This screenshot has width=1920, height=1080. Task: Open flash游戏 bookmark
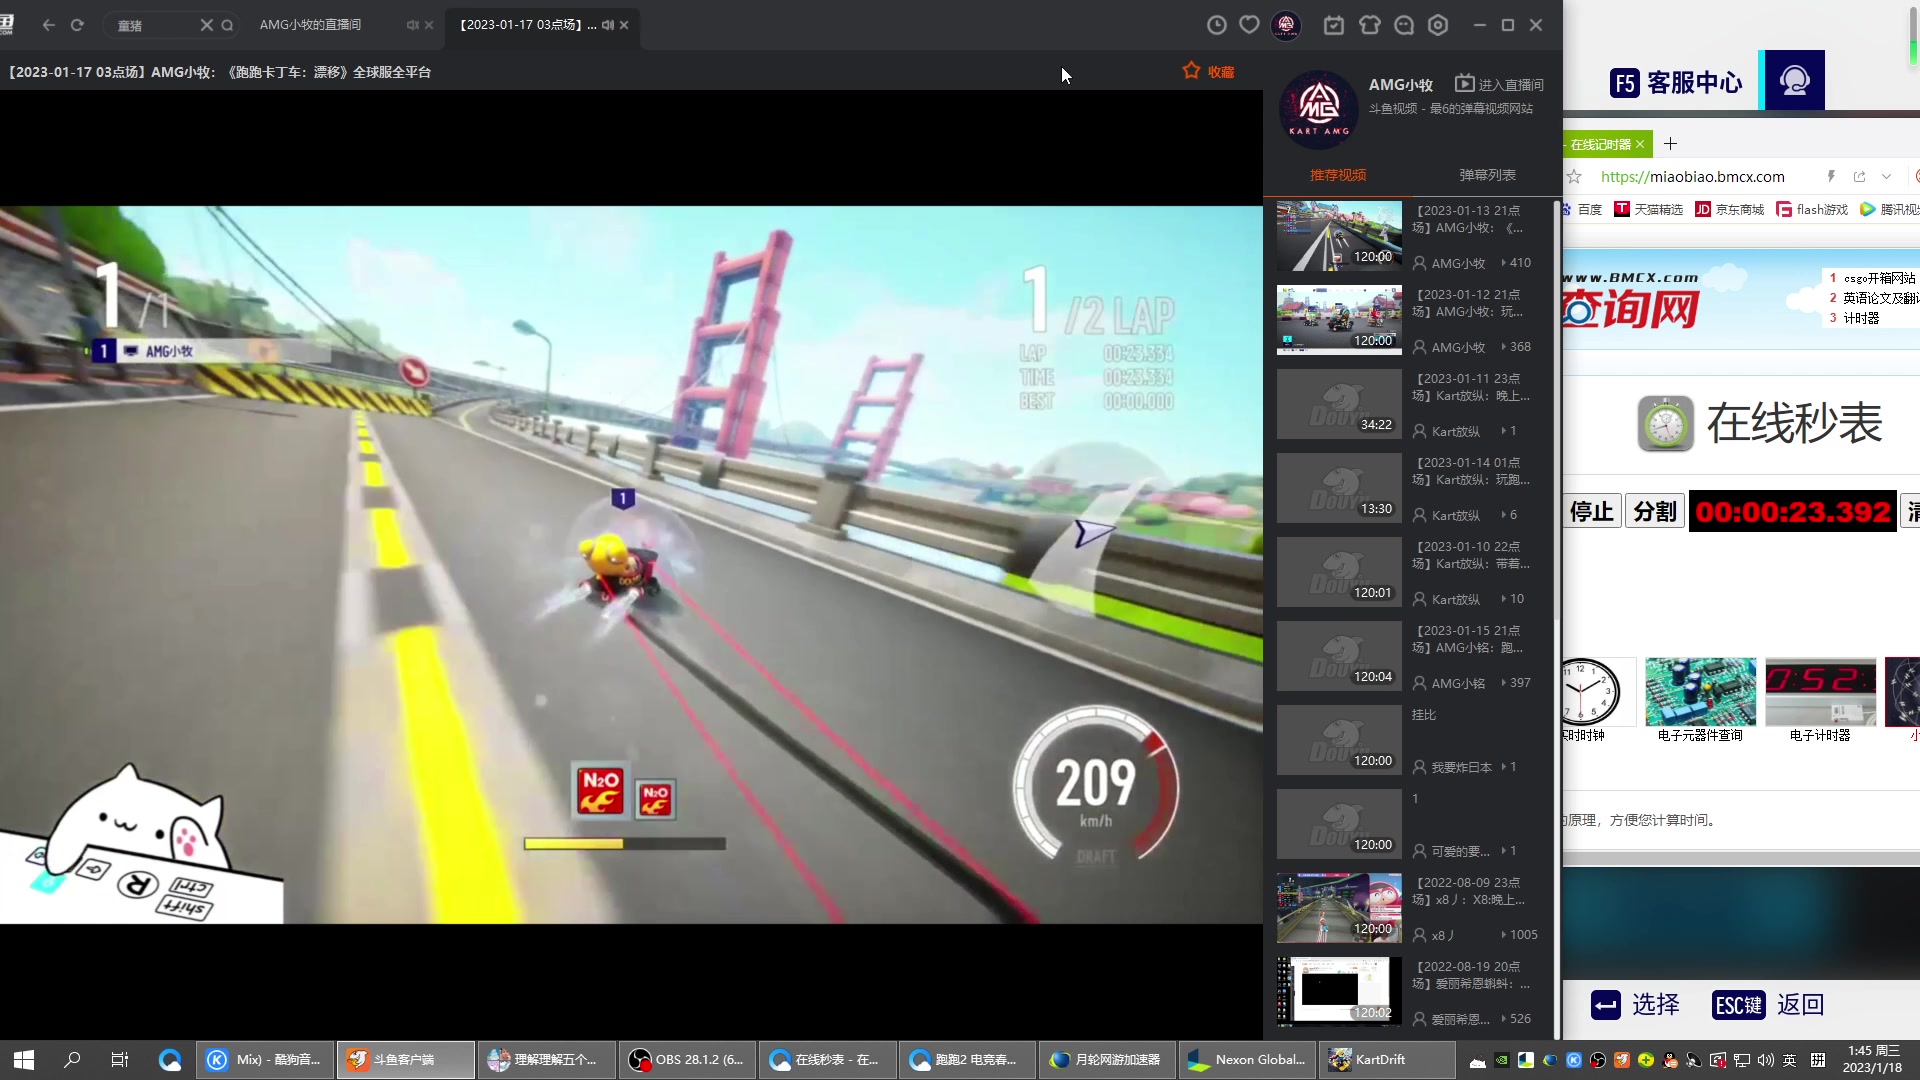(1812, 209)
